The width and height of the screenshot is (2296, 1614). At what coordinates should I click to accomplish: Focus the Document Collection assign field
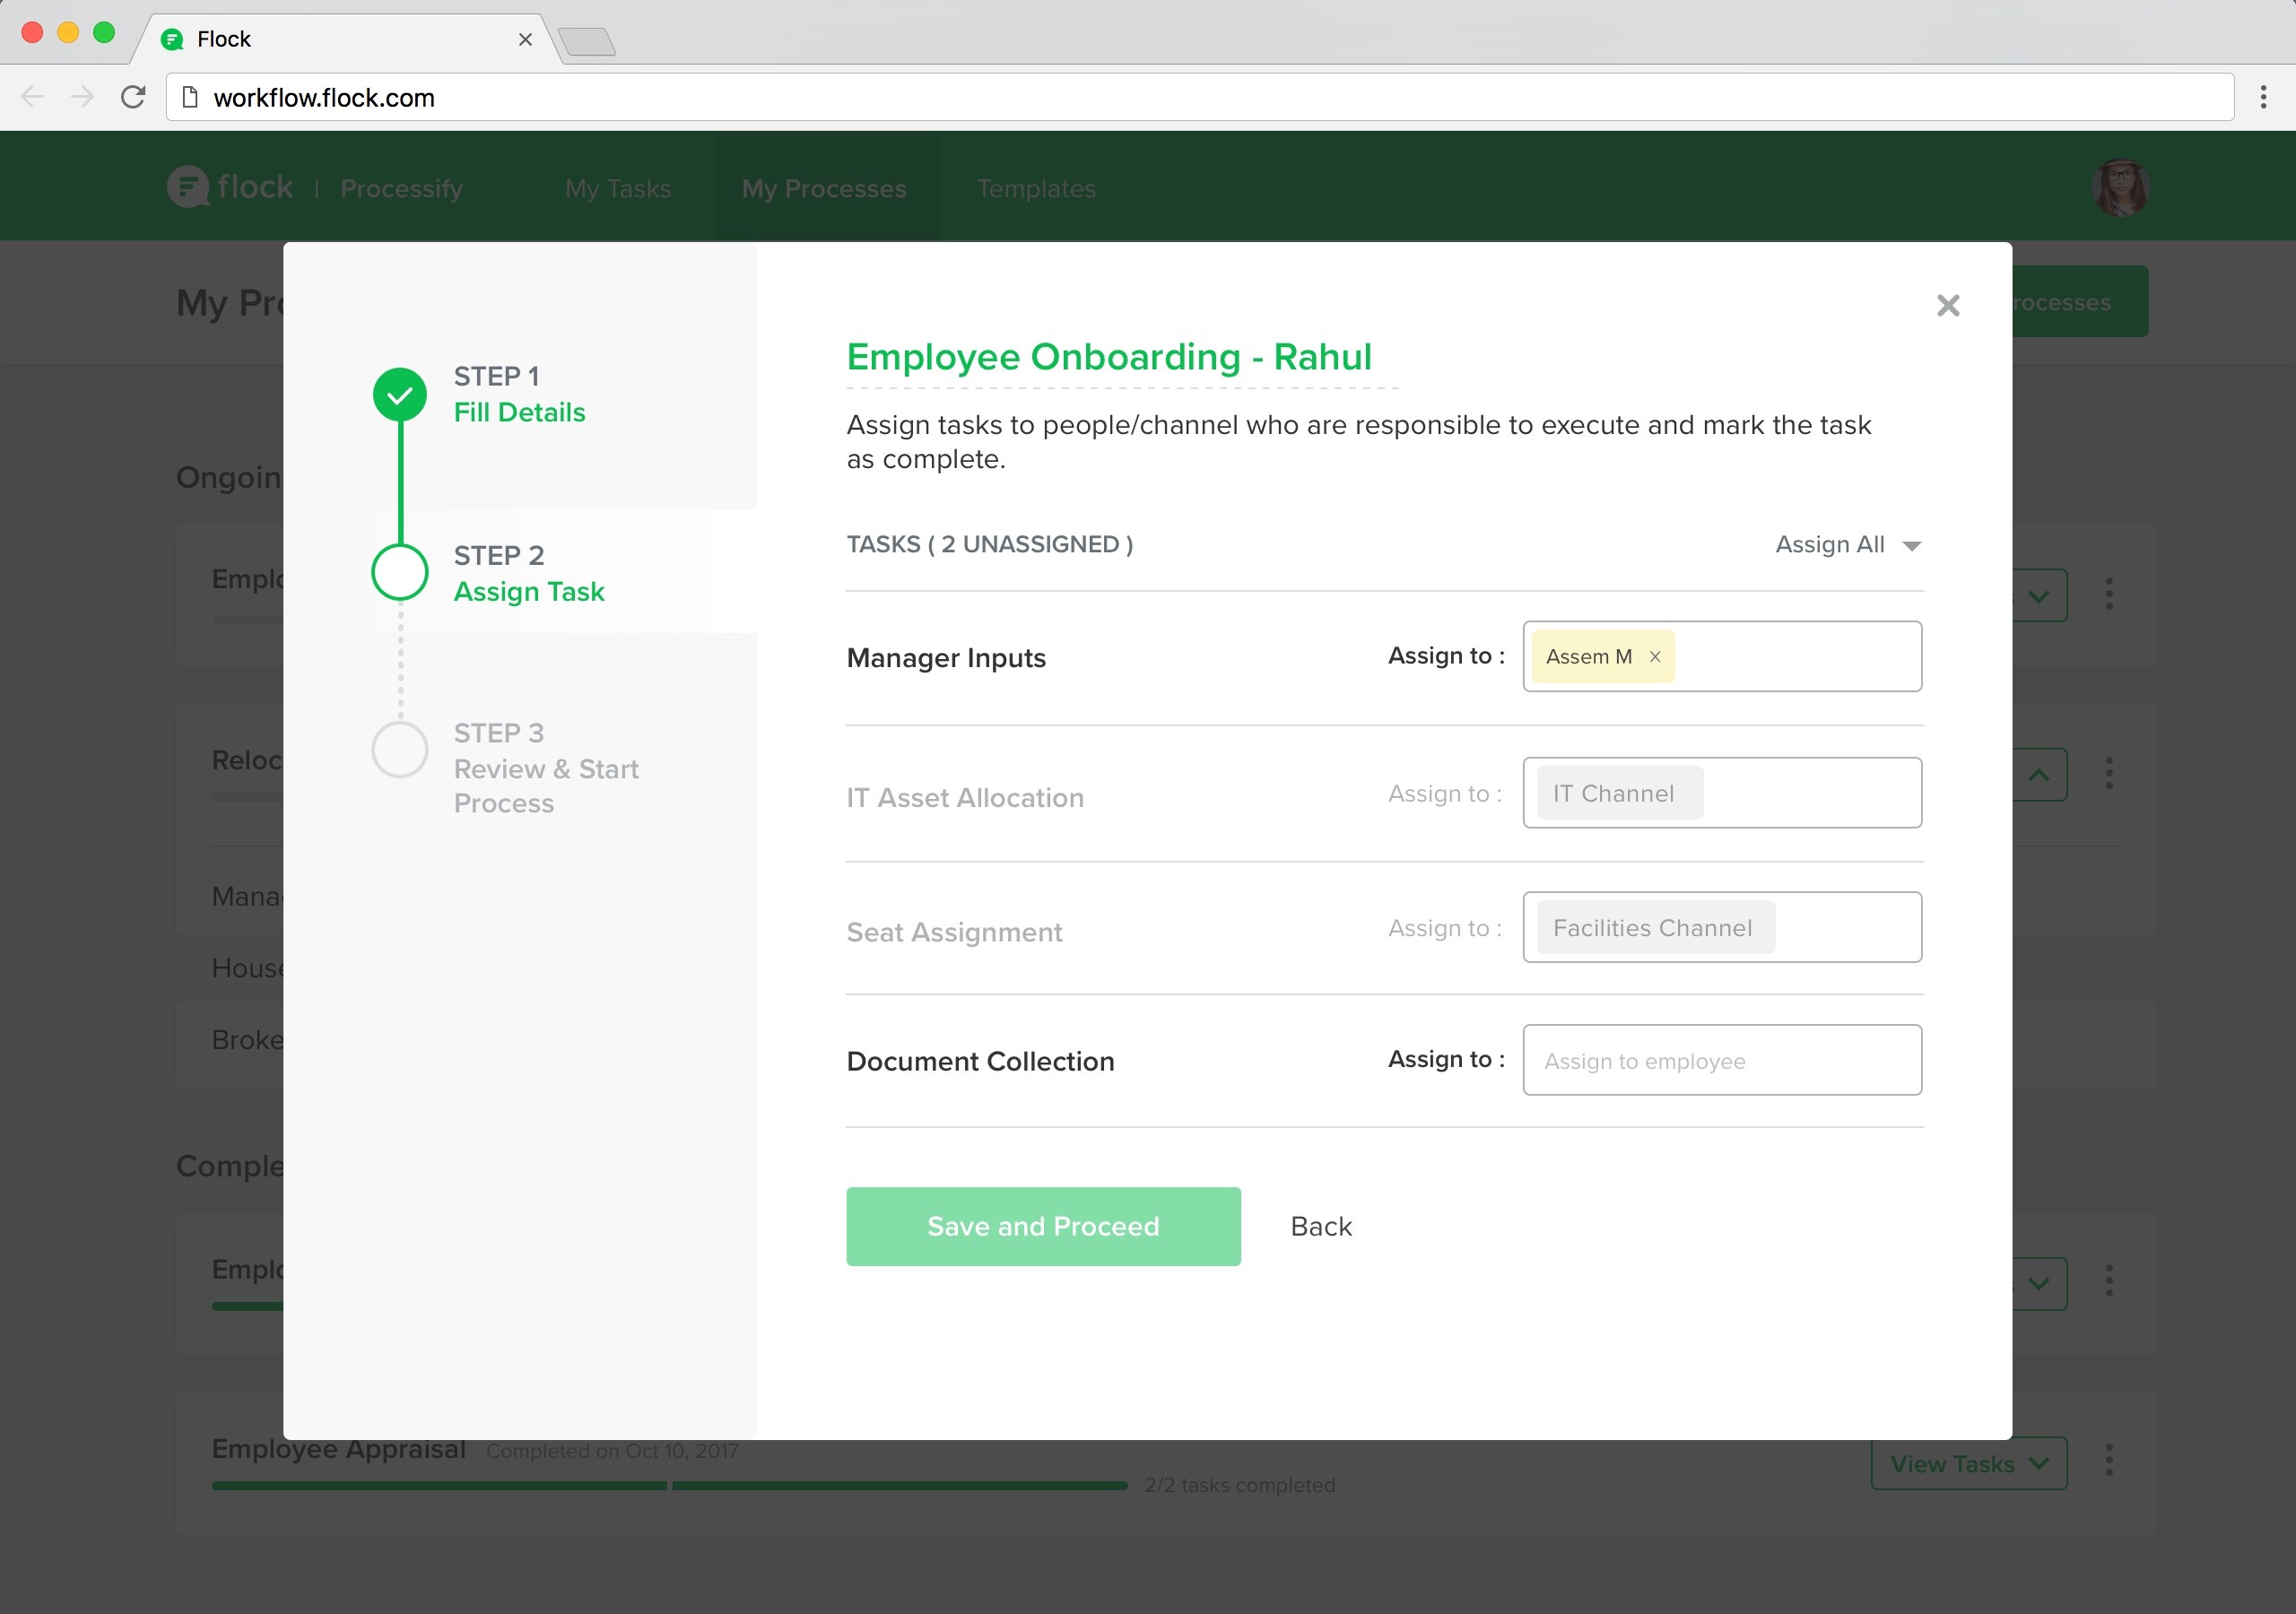point(1722,1060)
